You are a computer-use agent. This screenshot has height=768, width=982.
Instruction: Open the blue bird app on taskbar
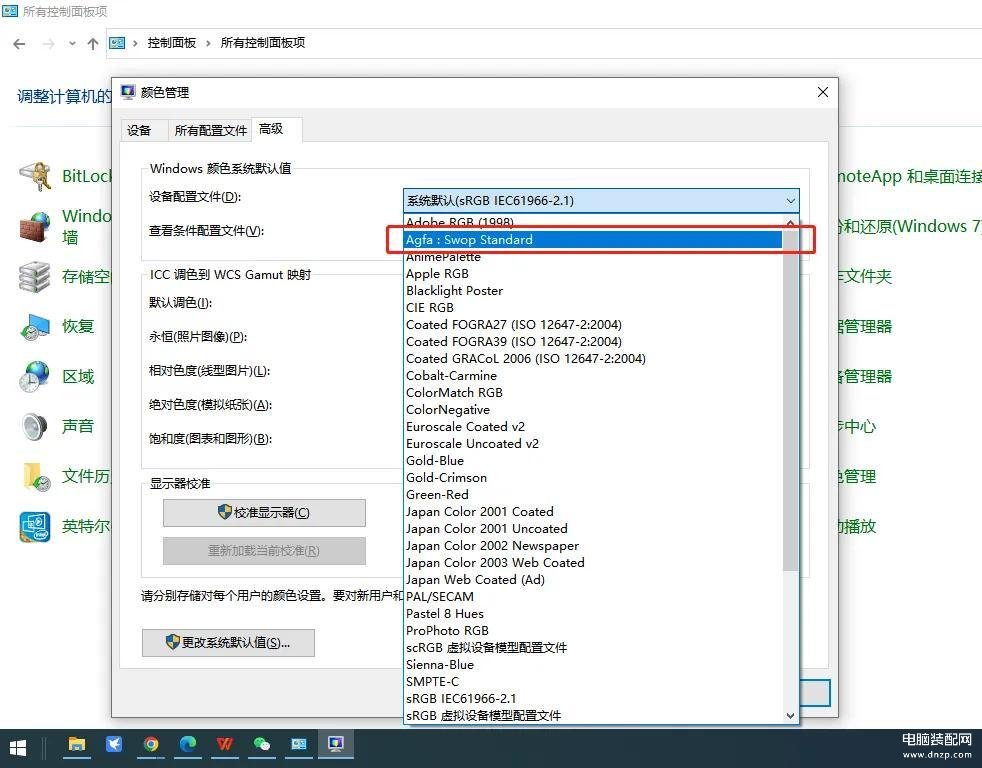pos(114,744)
